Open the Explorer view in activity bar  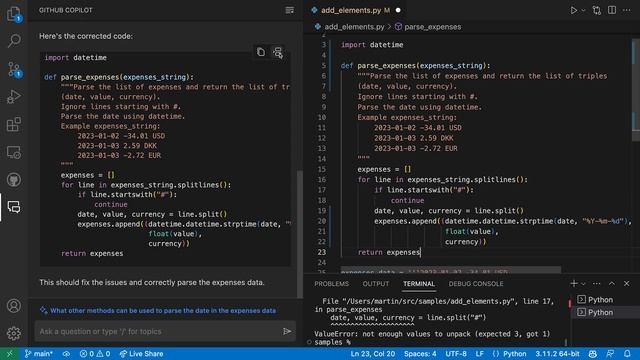click(14, 14)
